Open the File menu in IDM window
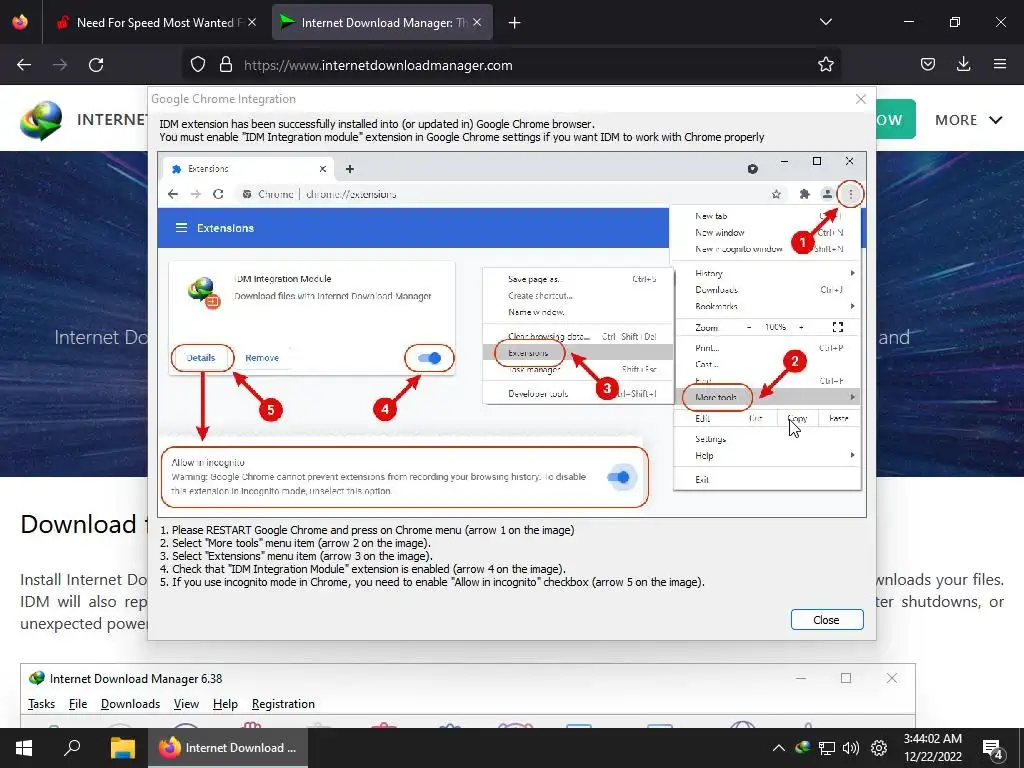This screenshot has width=1024, height=768. click(x=78, y=704)
